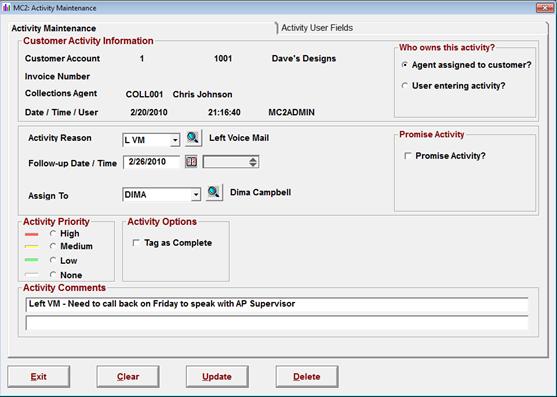Viewport: 557px width, 397px height.
Task: Expand the Activity Reason dropdown
Action: [175, 140]
